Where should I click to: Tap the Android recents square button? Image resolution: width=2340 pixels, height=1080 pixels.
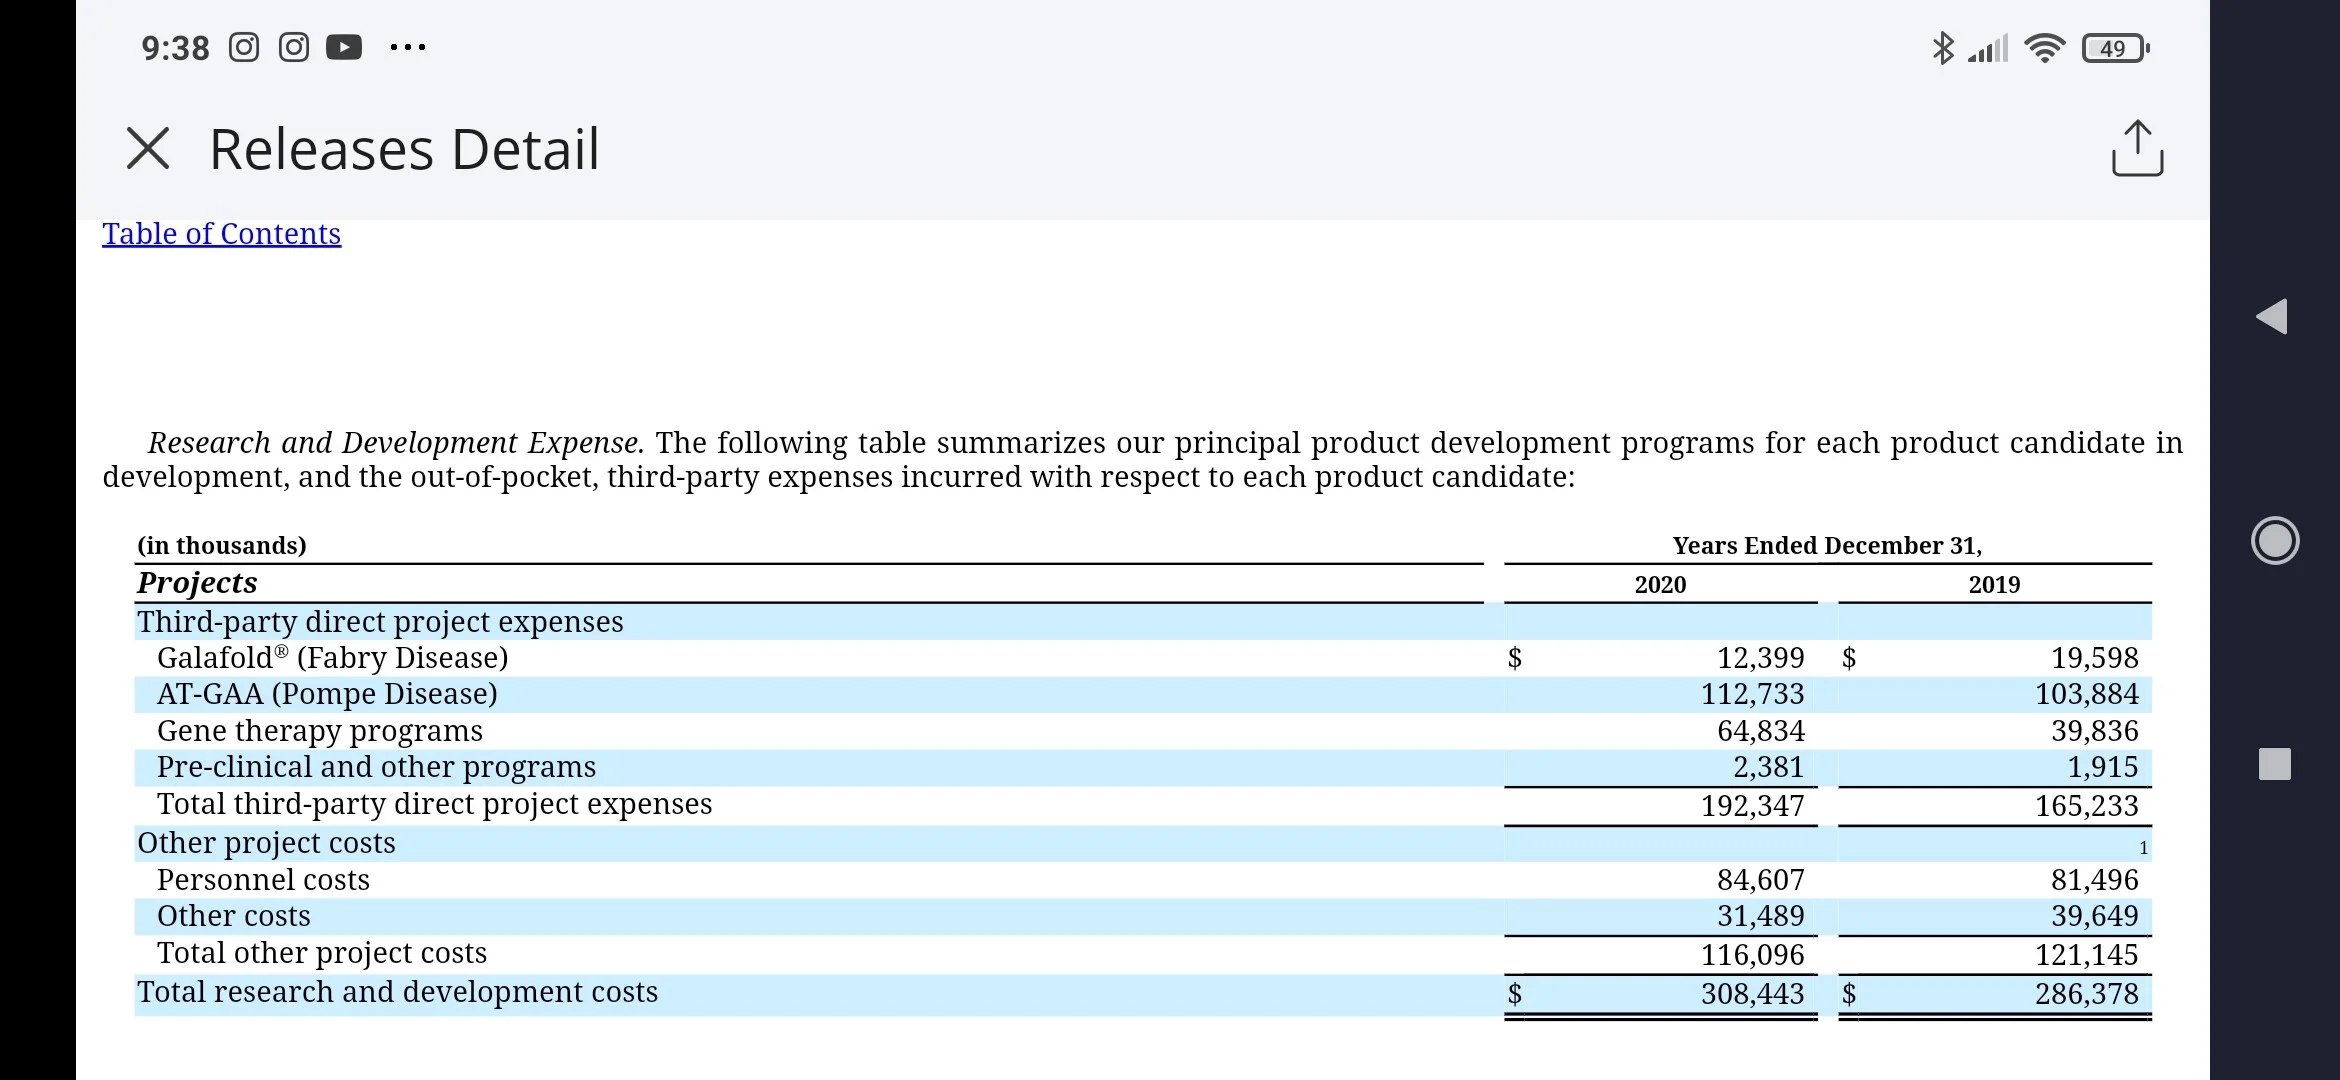(x=2275, y=764)
